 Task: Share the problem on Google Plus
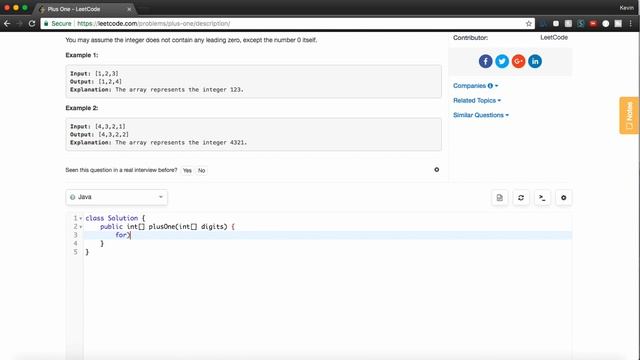pyautogui.click(x=518, y=61)
